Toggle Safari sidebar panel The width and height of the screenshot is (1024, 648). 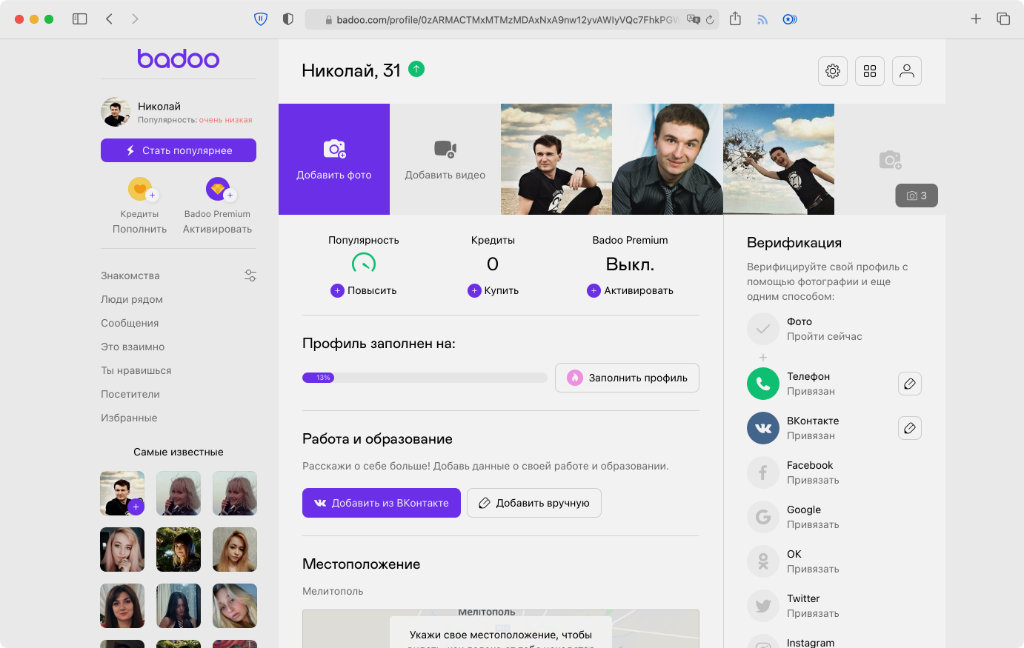(80, 19)
